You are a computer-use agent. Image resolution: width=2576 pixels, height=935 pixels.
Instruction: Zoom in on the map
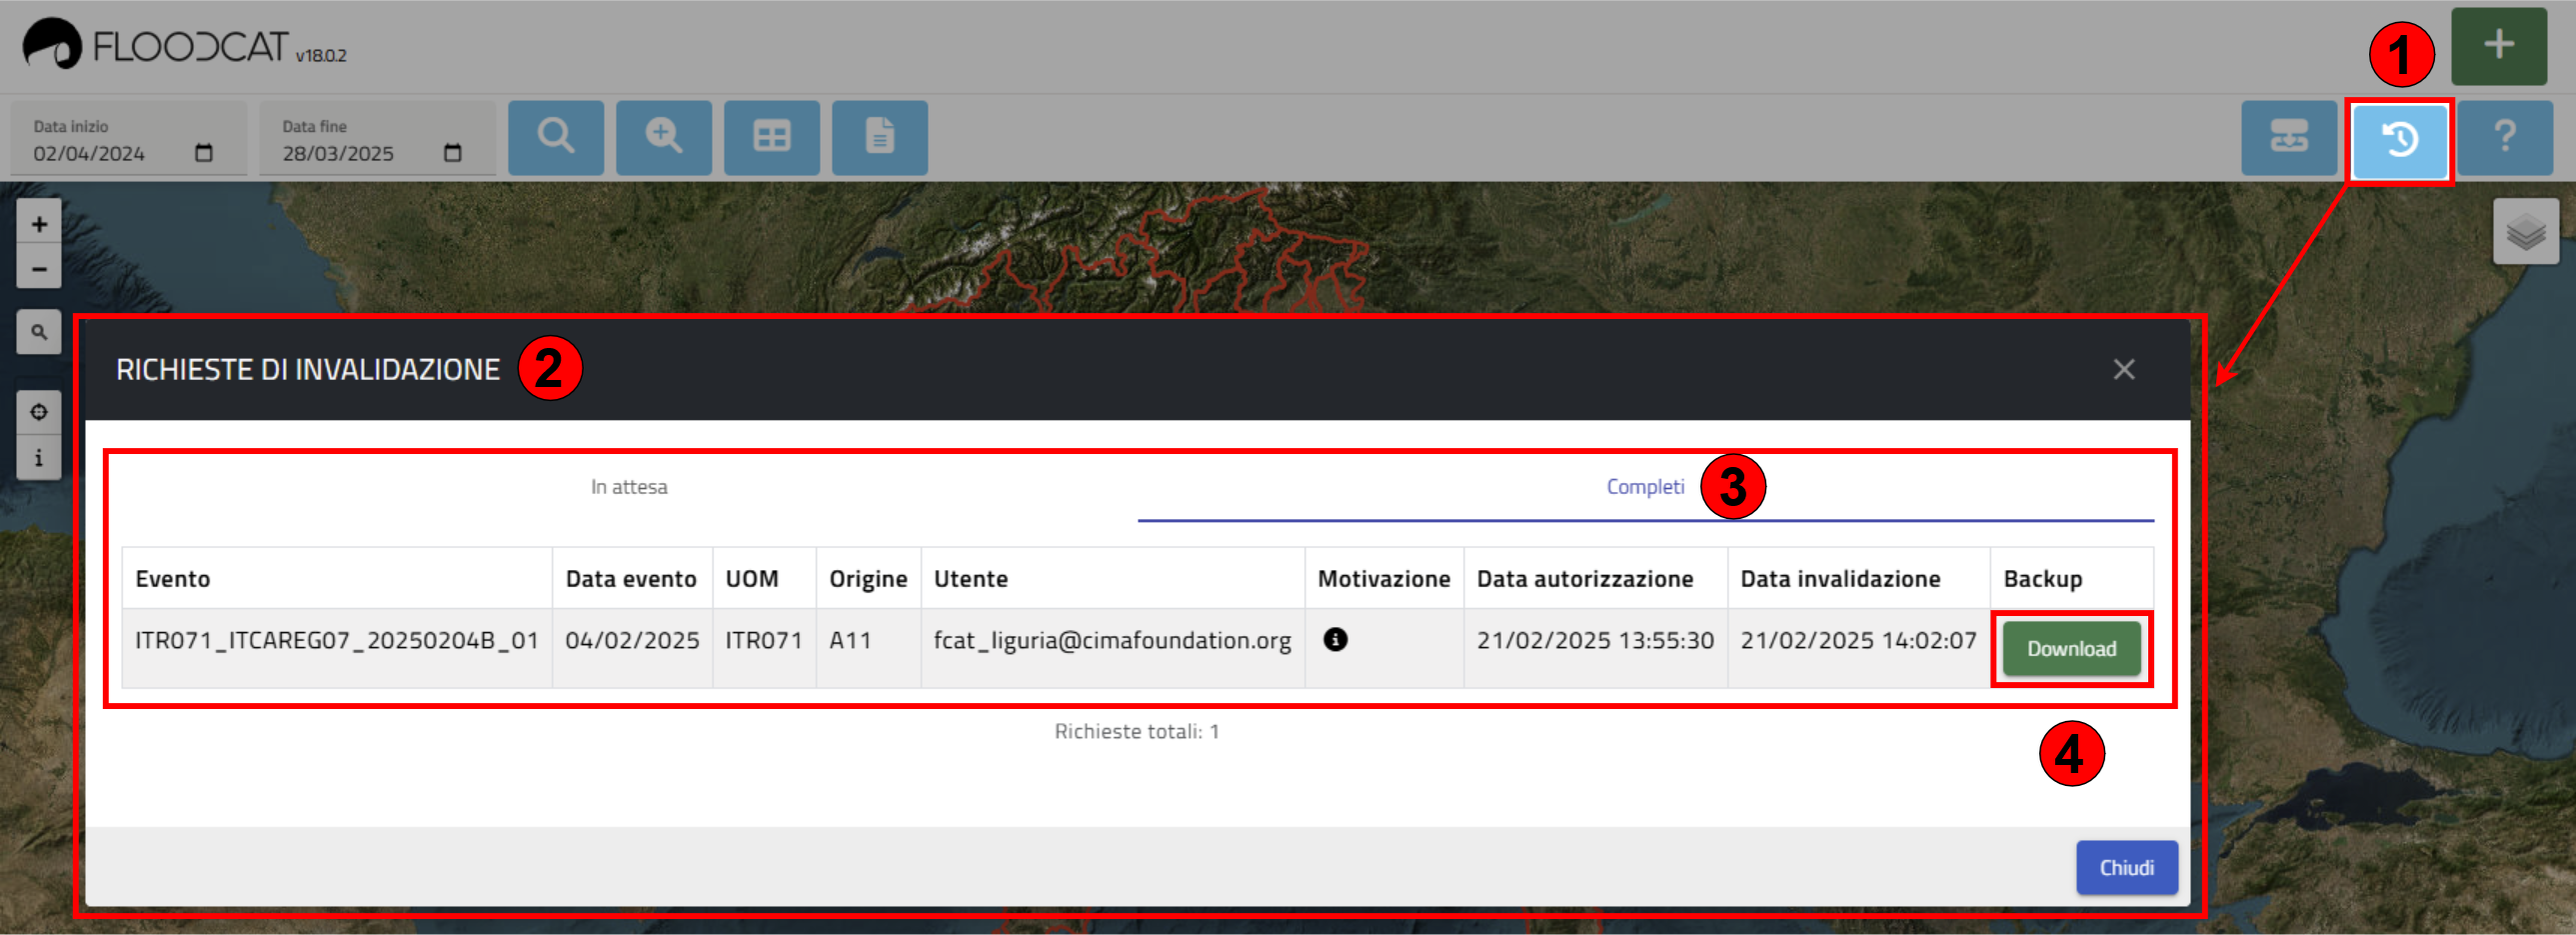pos(39,224)
